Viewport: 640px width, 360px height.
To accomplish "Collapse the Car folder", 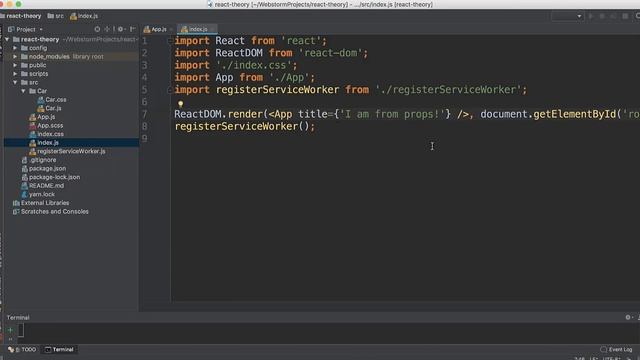I will click(23, 91).
